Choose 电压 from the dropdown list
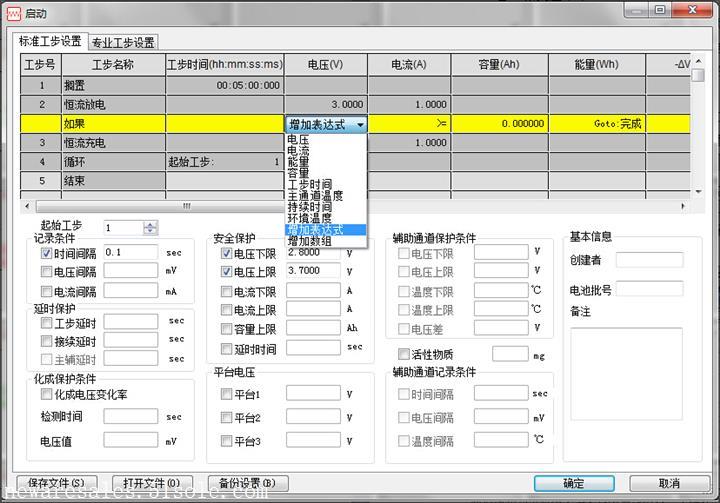Image resolution: width=720 pixels, height=503 pixels. pos(298,141)
